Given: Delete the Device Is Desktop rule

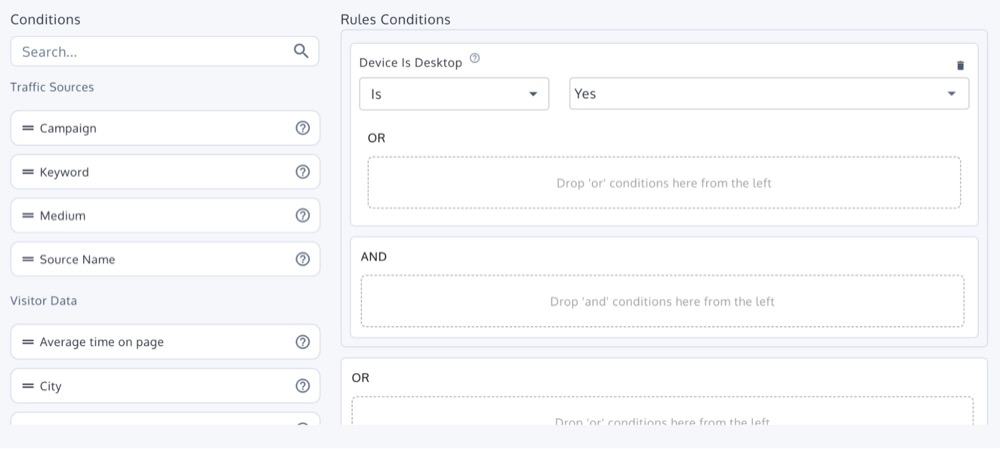Looking at the screenshot, I should [x=960, y=66].
